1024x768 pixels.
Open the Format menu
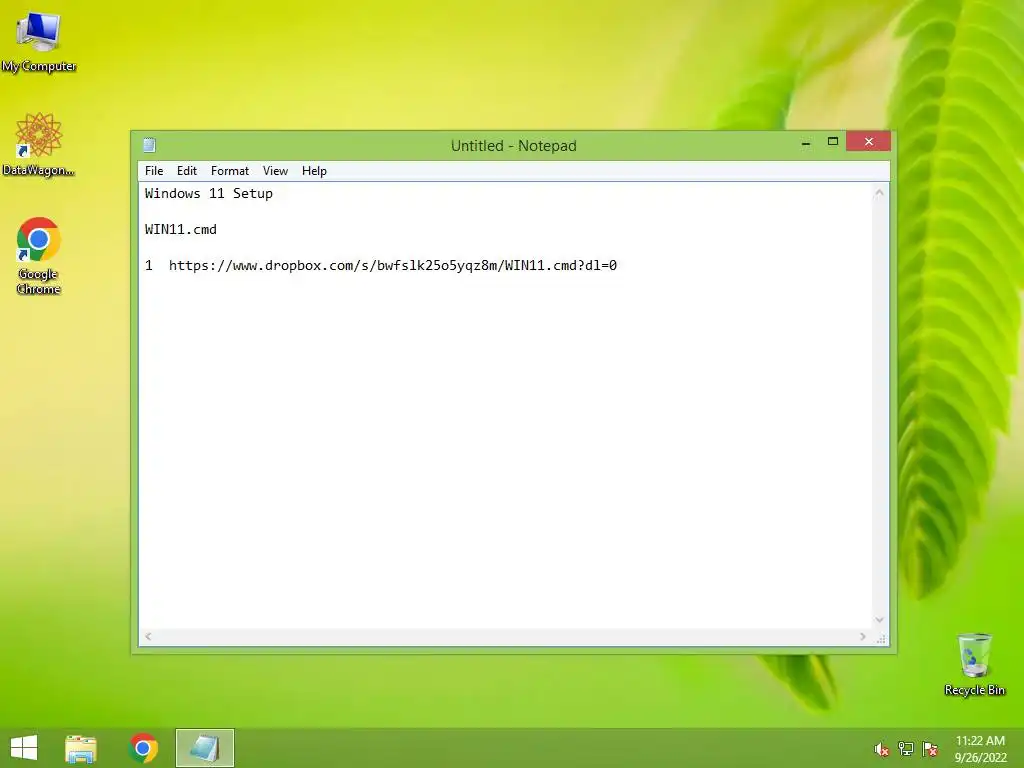(230, 171)
